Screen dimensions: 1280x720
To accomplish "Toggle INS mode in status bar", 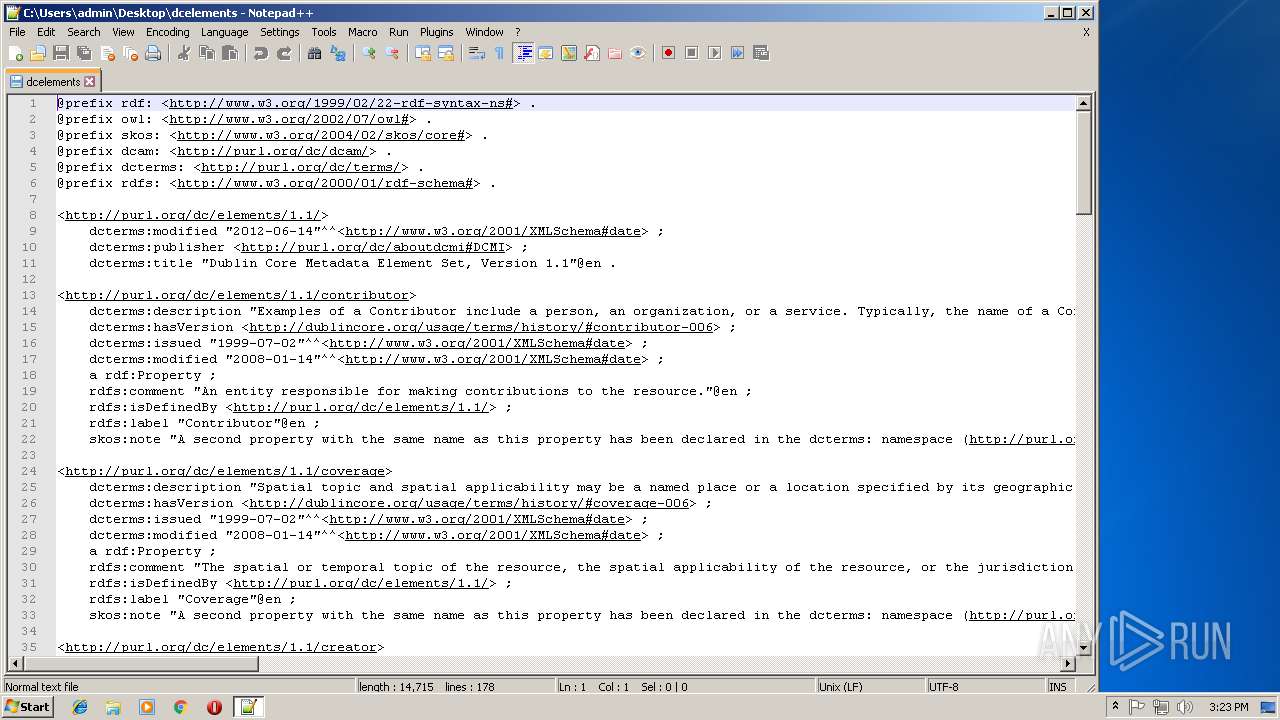I will tap(1058, 687).
